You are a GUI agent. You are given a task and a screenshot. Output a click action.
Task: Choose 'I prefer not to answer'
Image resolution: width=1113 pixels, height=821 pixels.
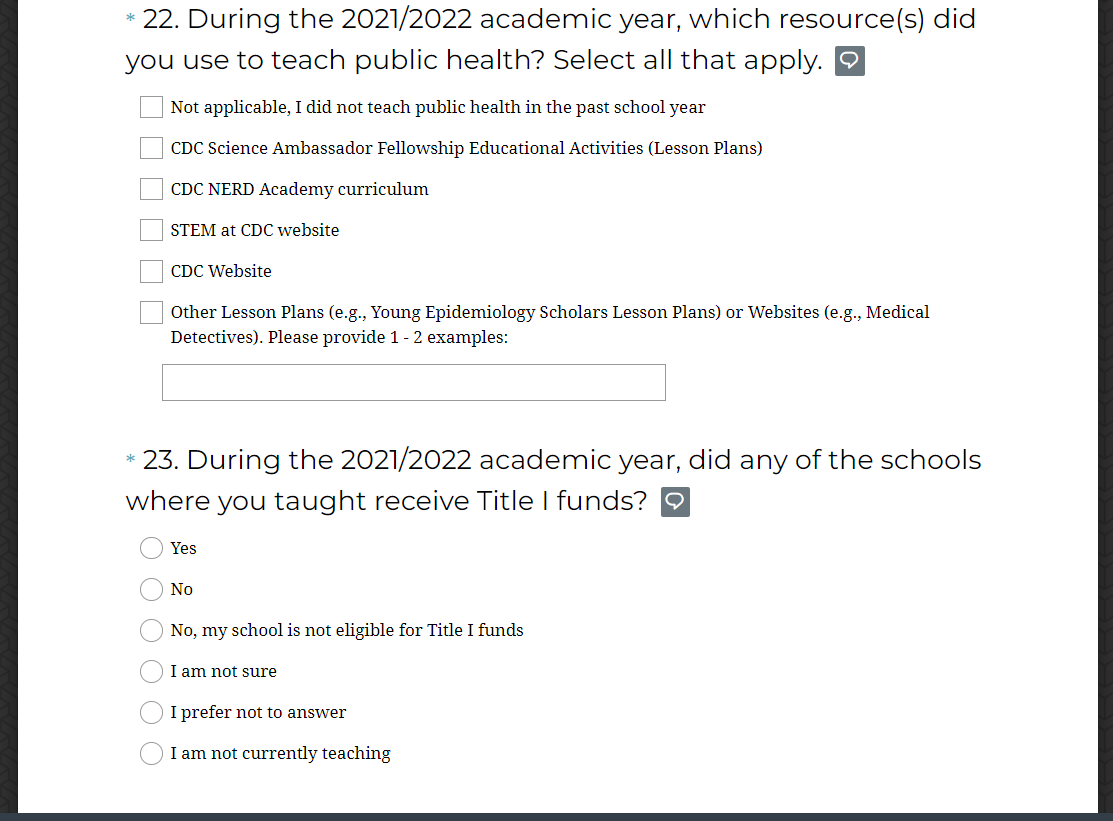[151, 713]
